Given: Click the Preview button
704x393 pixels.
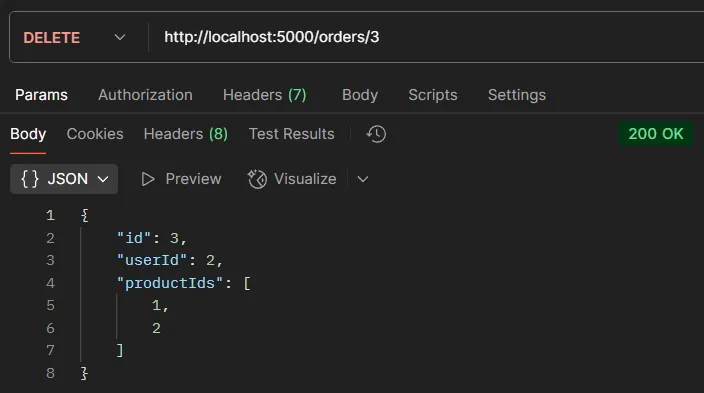Looking at the screenshot, I should [x=181, y=179].
